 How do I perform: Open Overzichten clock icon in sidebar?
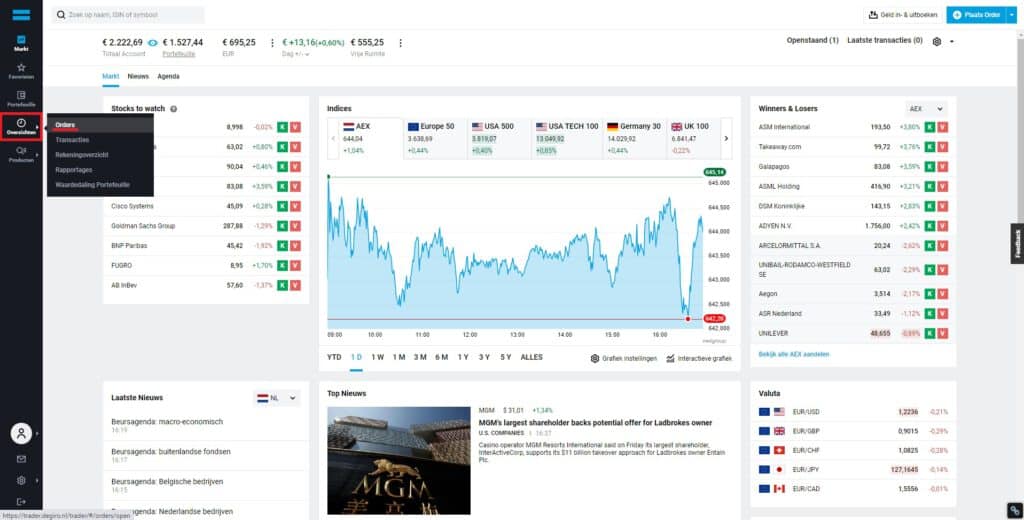tap(21, 126)
